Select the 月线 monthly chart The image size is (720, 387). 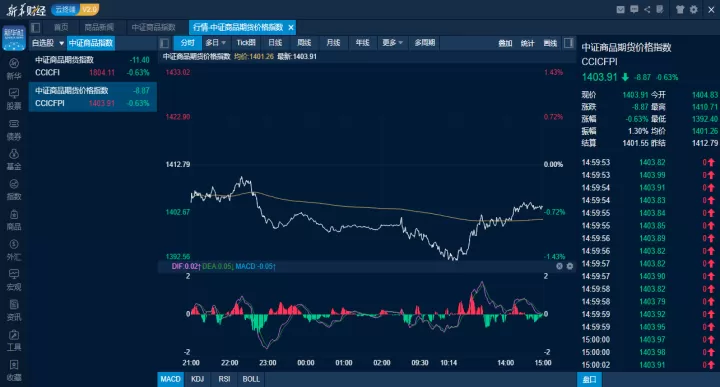pos(333,43)
